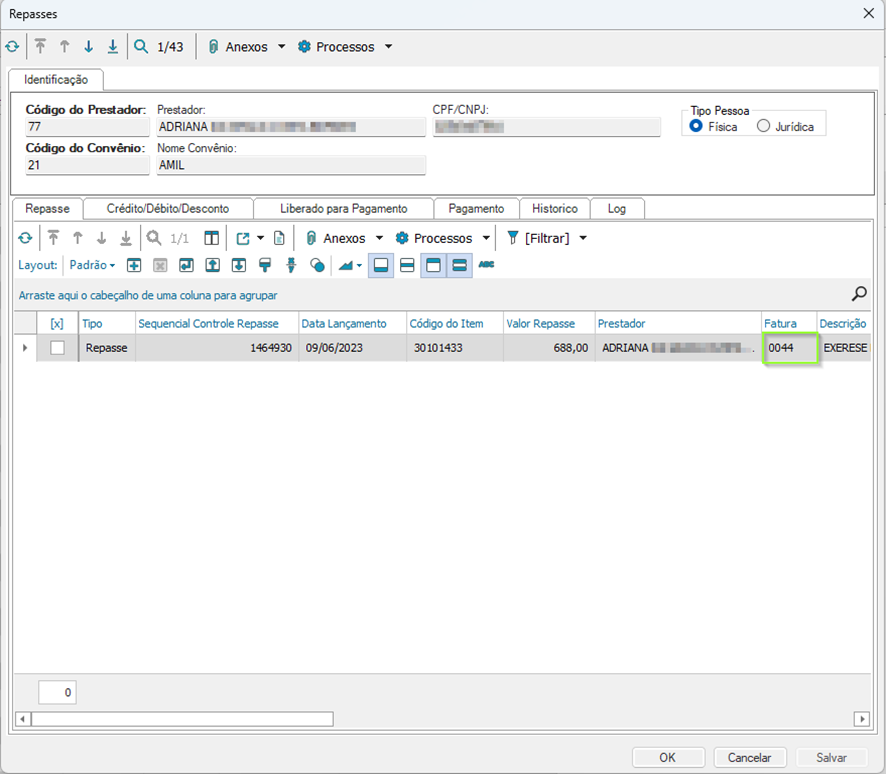
Task: Expand grid Processos dropdown arrow
Action: pyautogui.click(x=486, y=238)
